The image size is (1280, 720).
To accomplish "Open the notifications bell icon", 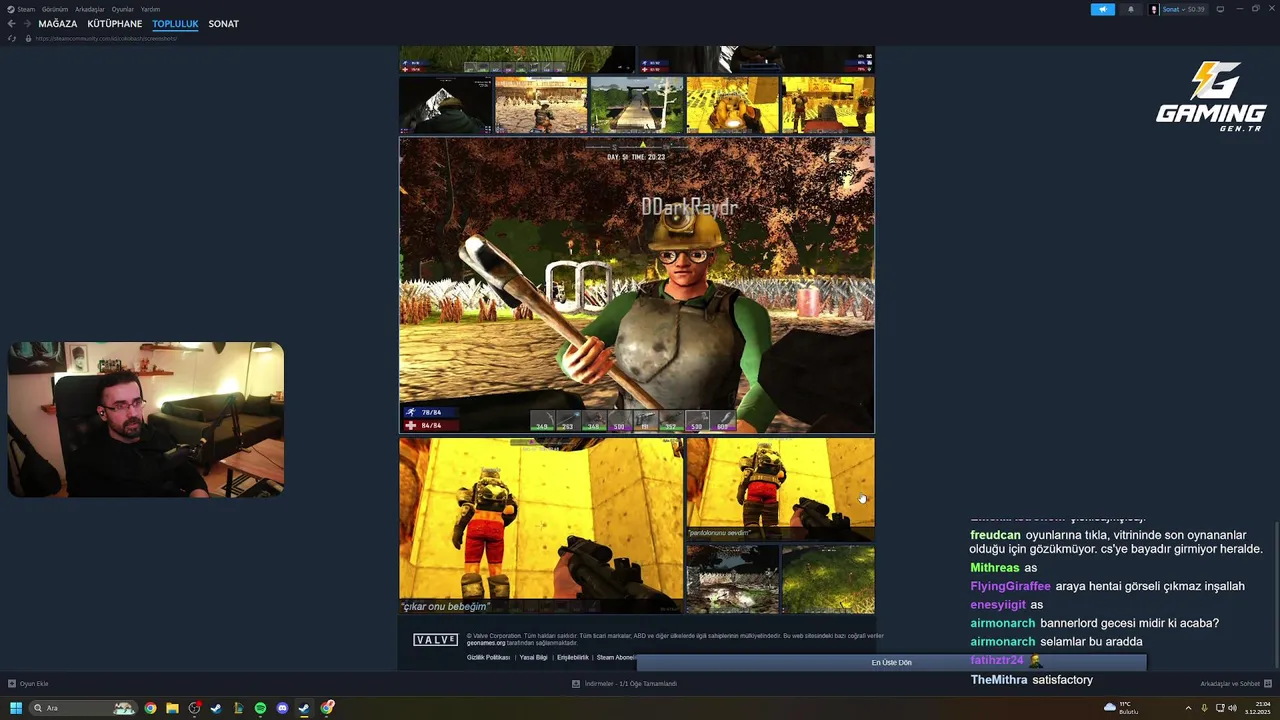I will point(1131,9).
